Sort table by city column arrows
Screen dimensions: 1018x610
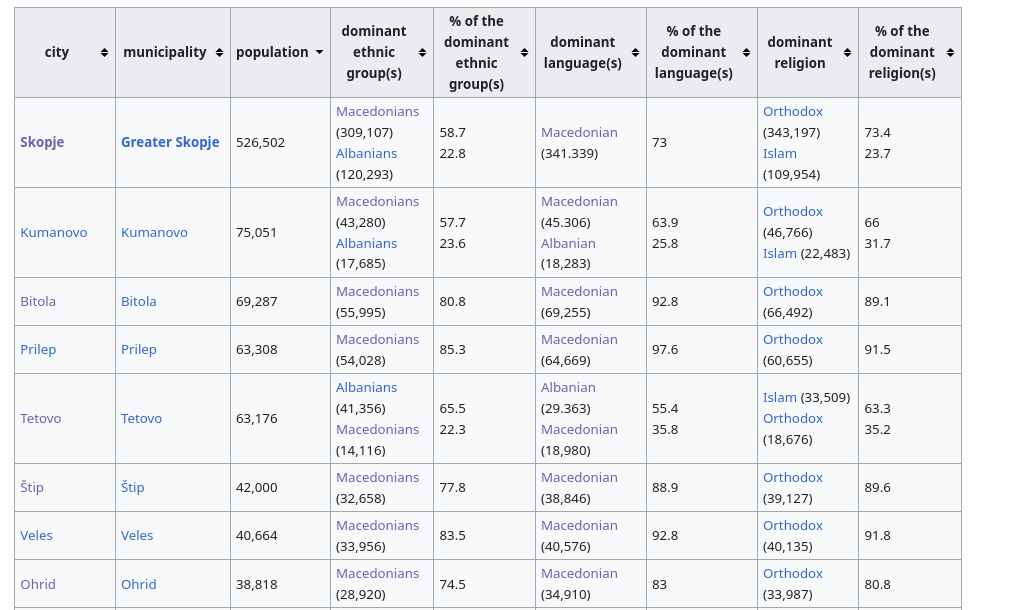pos(104,53)
